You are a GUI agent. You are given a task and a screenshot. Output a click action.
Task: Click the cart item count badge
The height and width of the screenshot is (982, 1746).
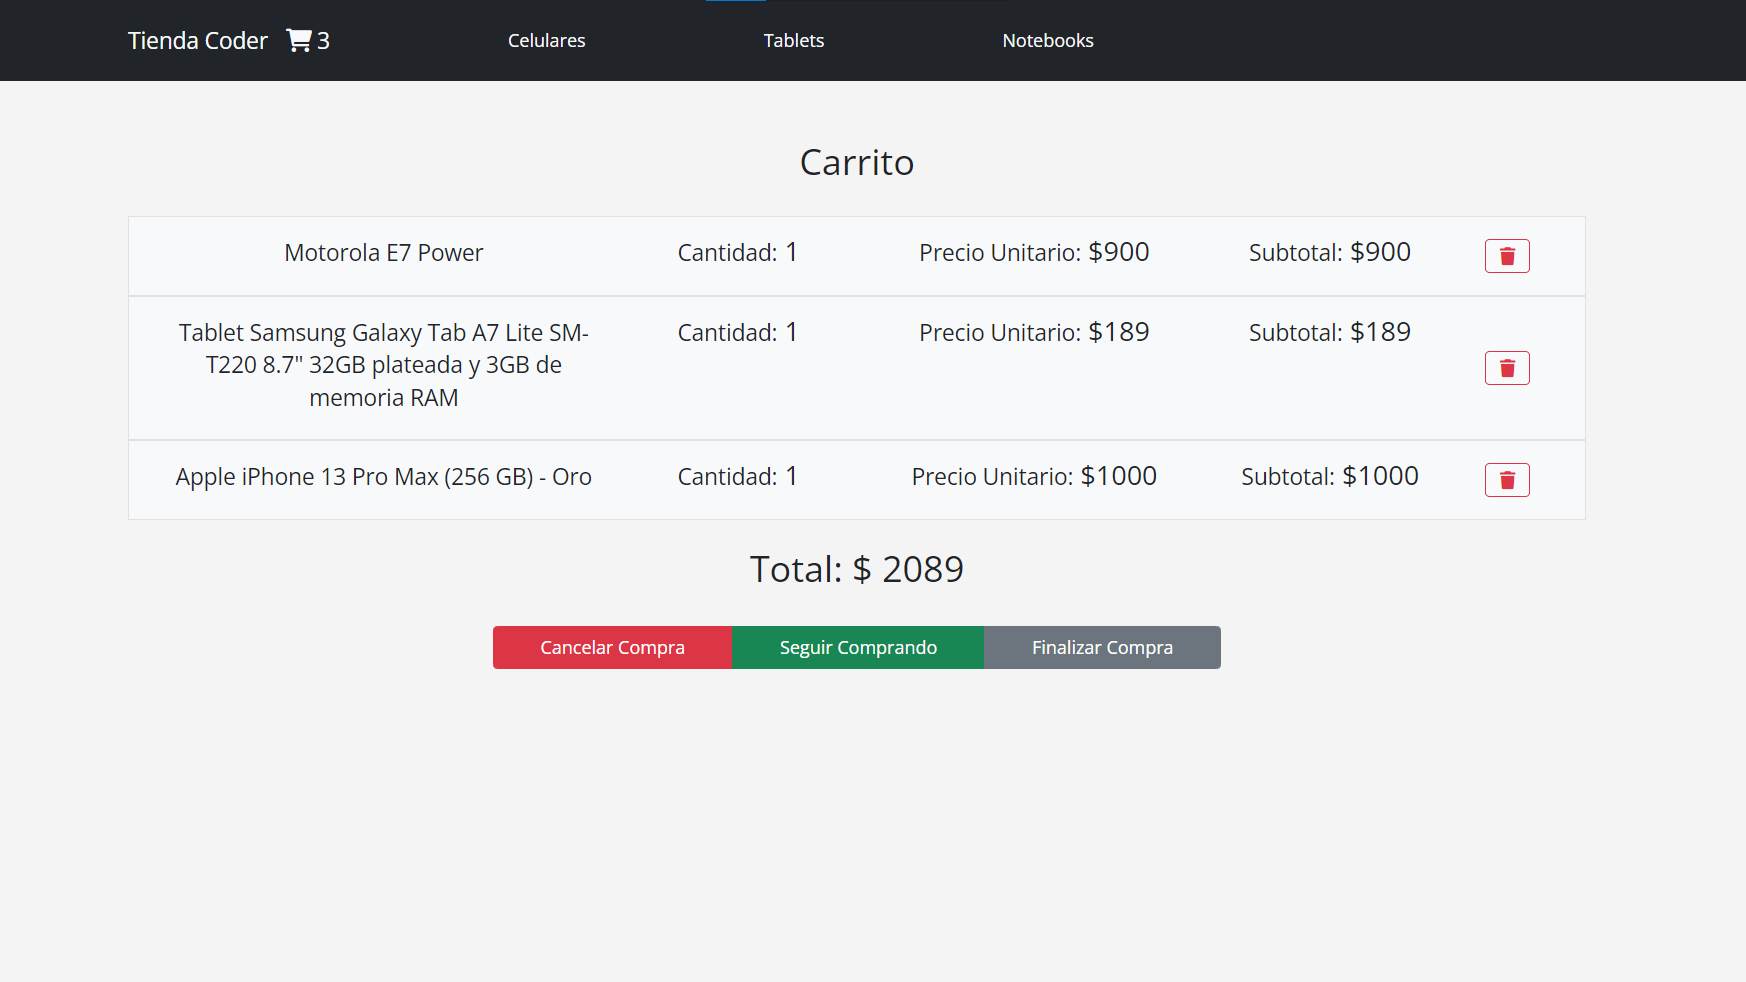pyautogui.click(x=322, y=40)
